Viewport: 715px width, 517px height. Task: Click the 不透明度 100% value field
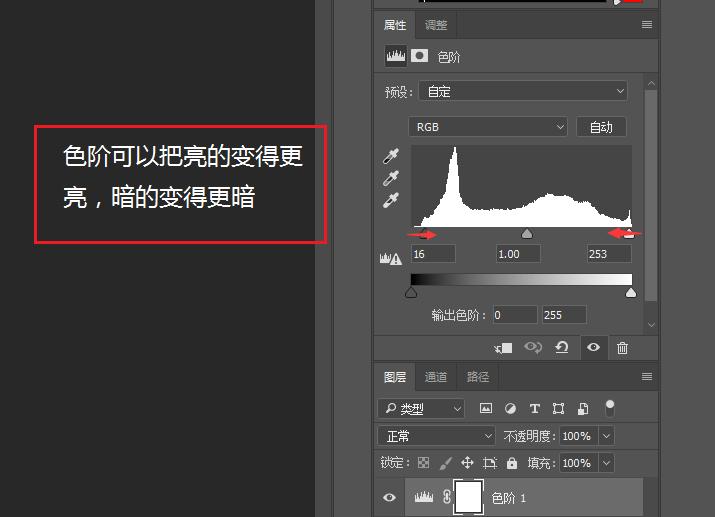pos(579,436)
